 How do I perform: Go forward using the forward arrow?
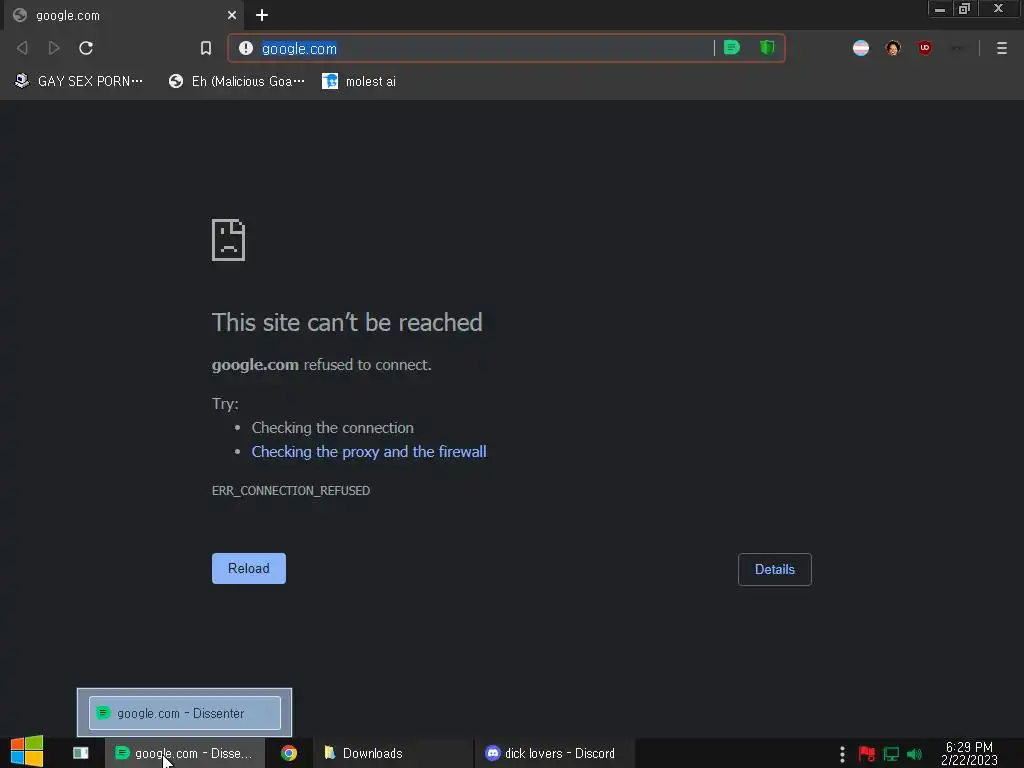(x=54, y=48)
